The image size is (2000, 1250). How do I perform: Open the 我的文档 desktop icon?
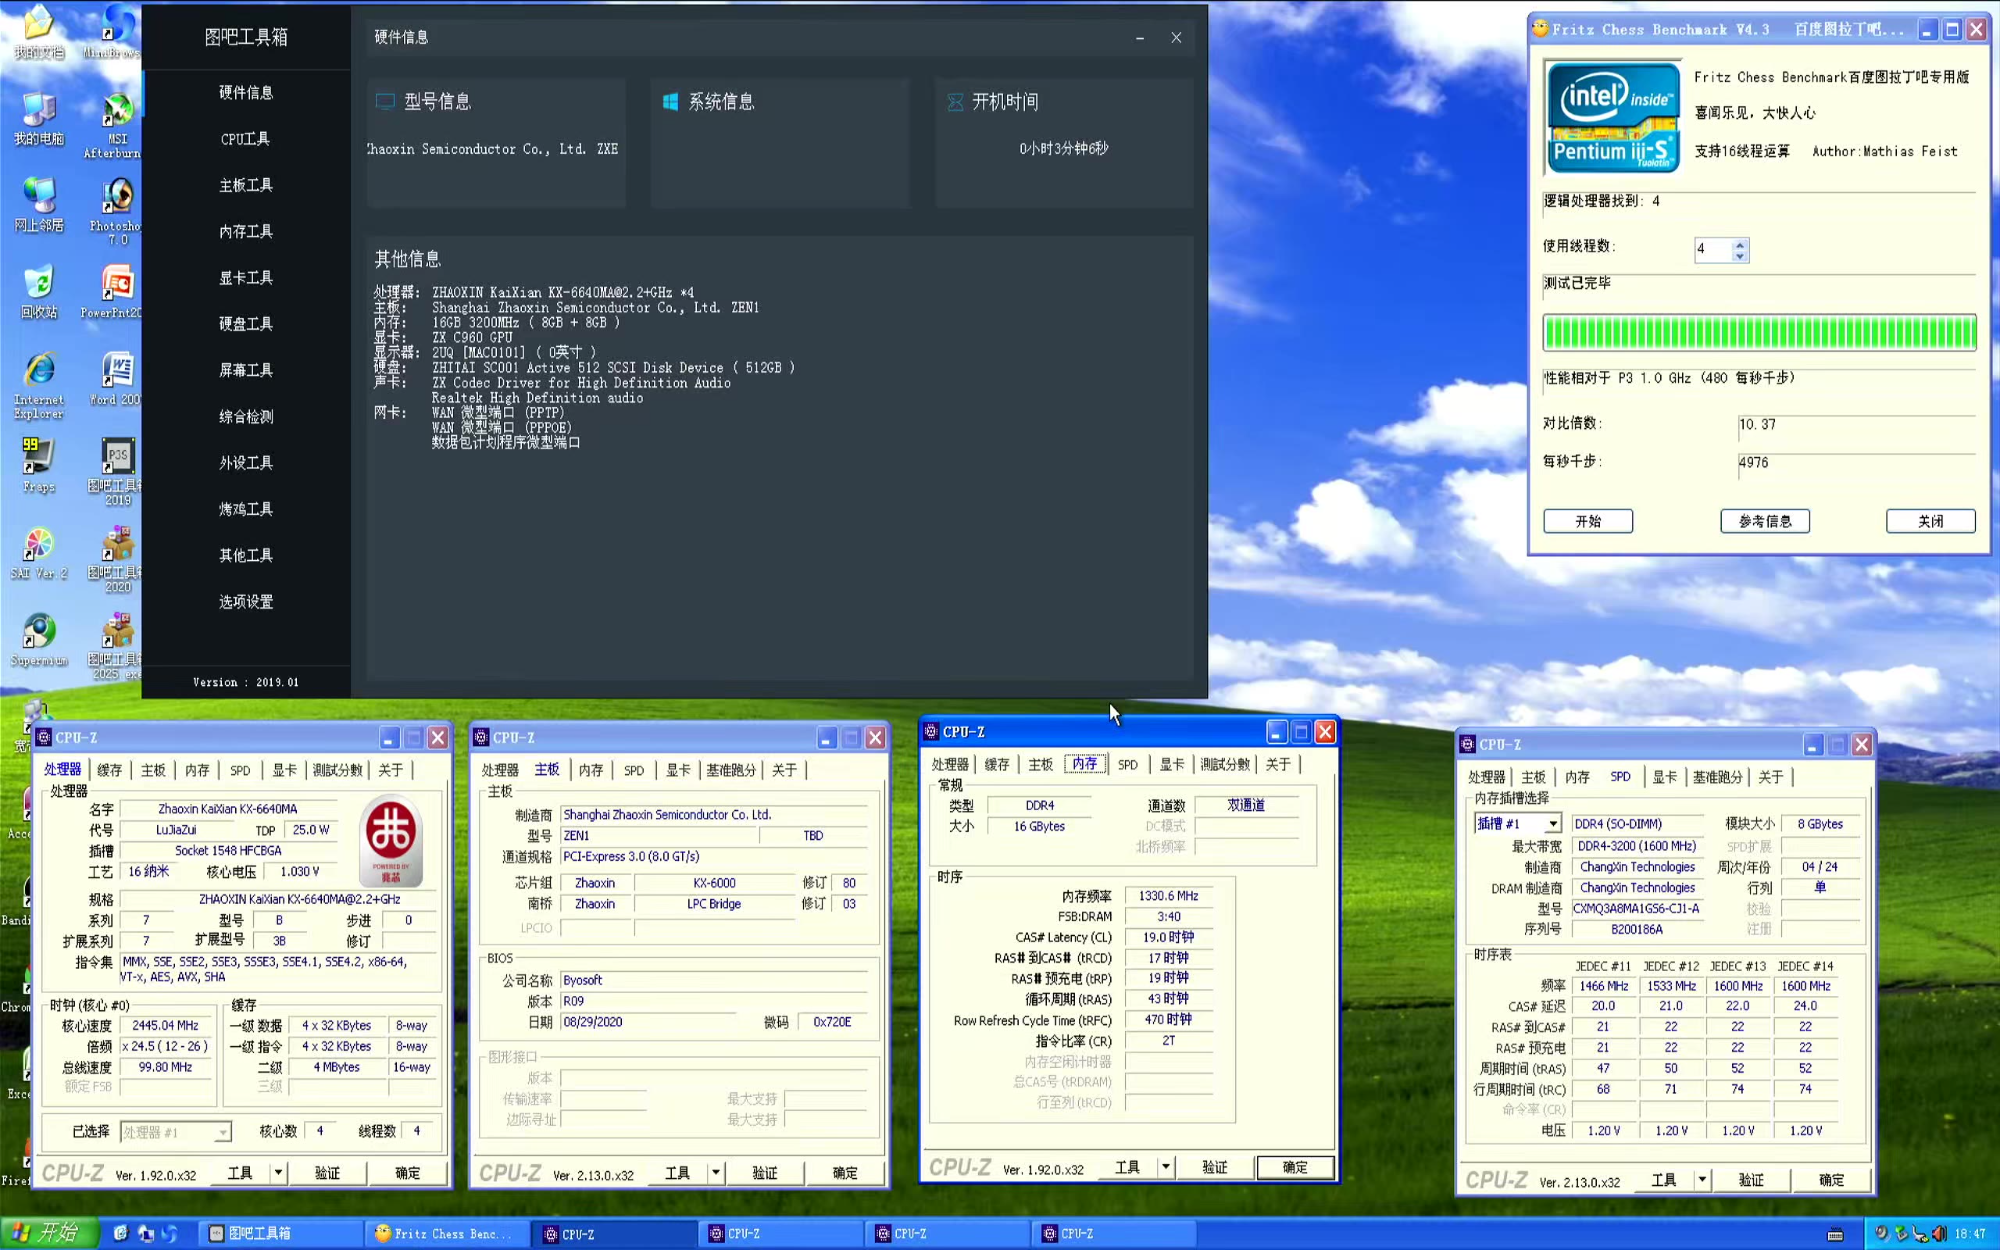pyautogui.click(x=38, y=30)
